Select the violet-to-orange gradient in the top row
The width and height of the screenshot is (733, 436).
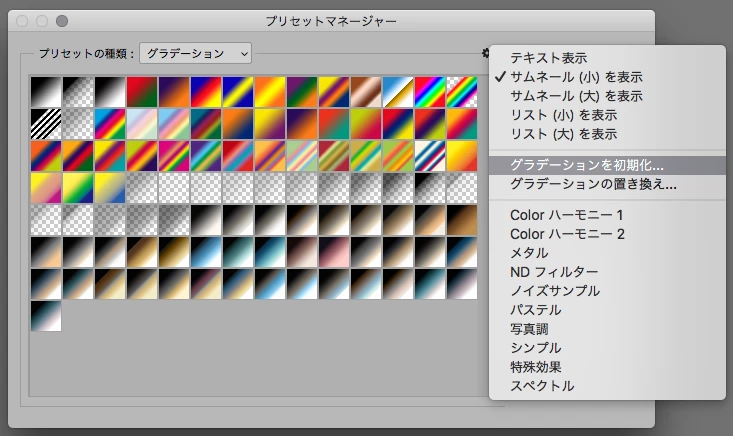(174, 92)
